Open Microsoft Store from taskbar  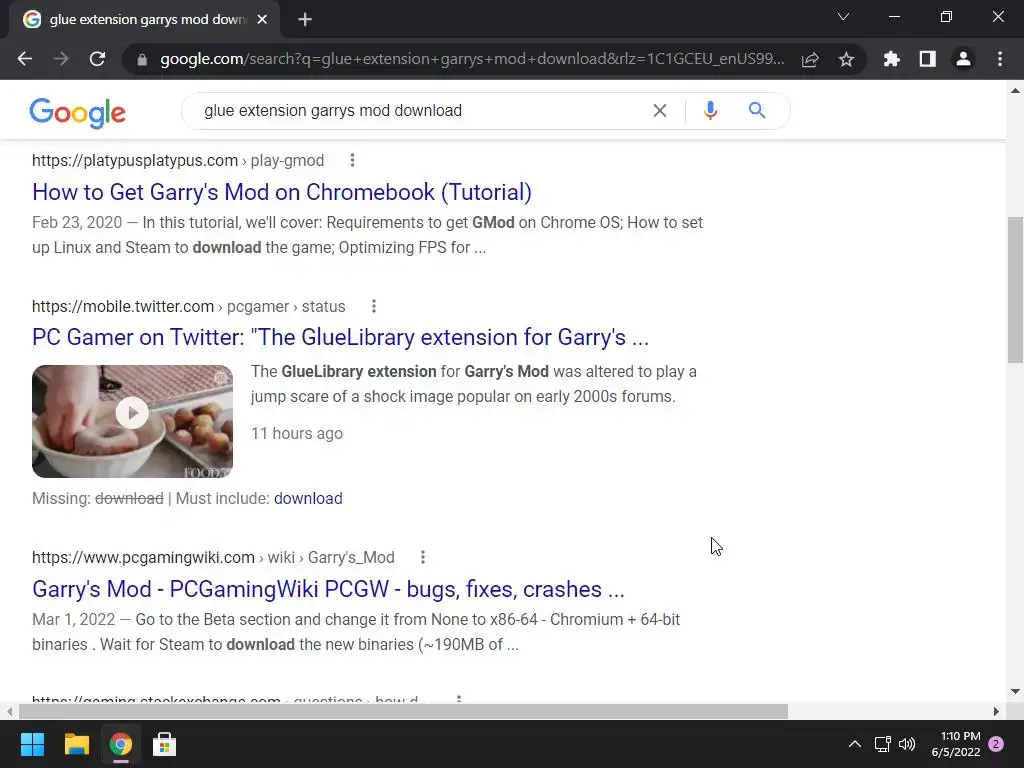[x=164, y=744]
